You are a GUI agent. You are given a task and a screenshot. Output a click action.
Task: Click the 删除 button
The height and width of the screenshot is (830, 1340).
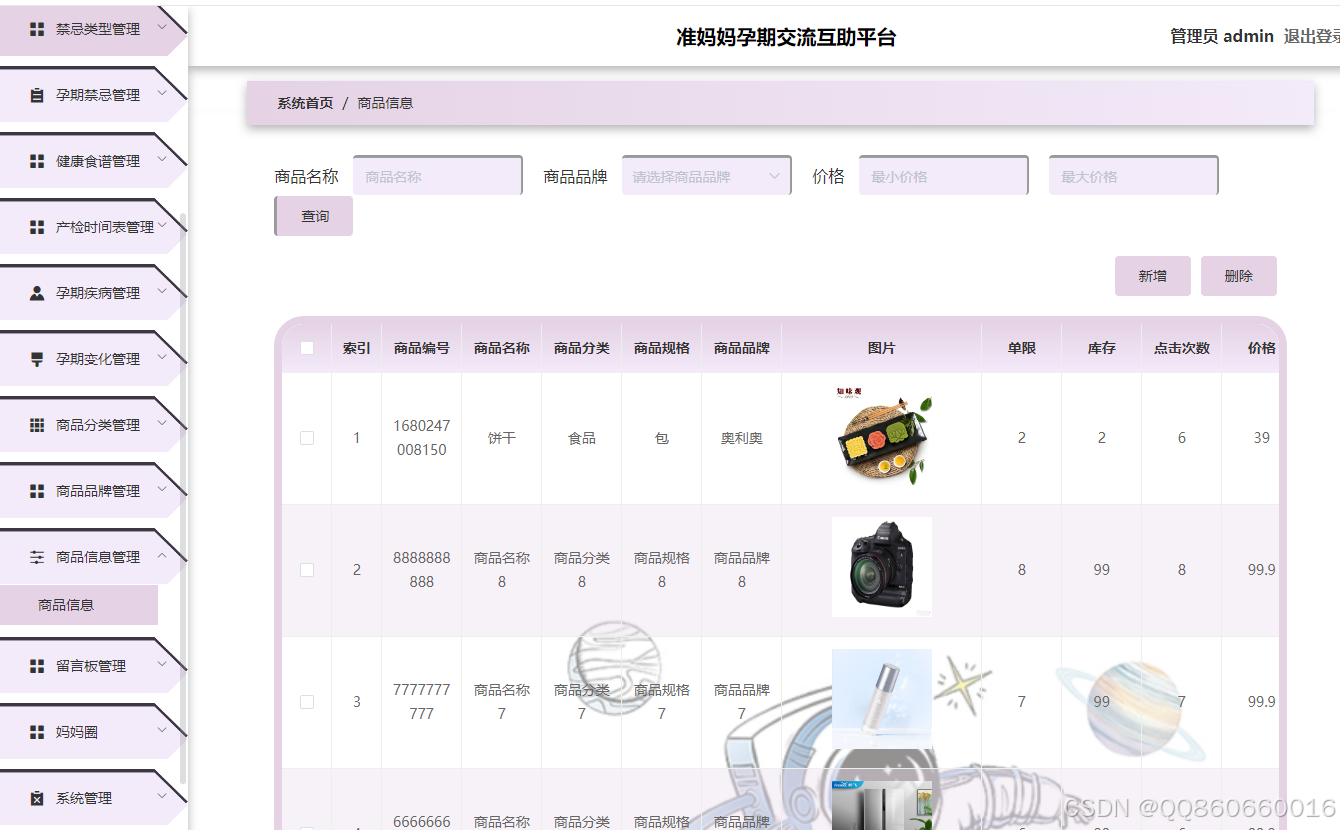tap(1239, 276)
